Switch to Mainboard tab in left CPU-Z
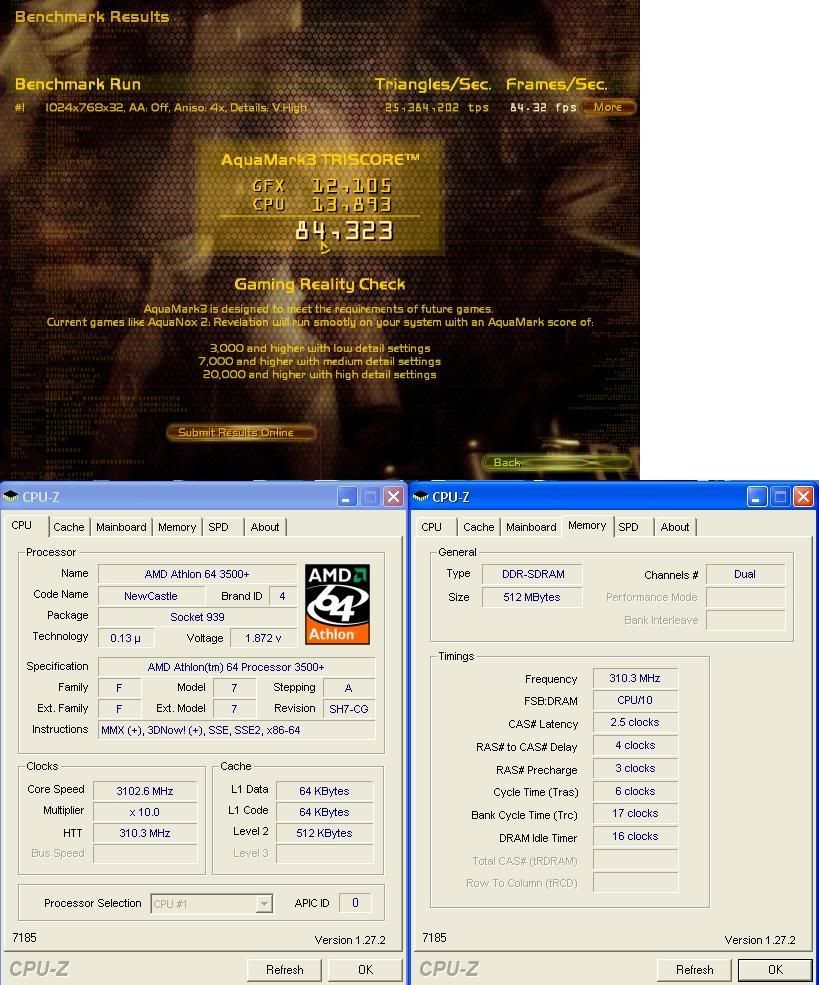Screen dimensions: 819x985 (121, 527)
